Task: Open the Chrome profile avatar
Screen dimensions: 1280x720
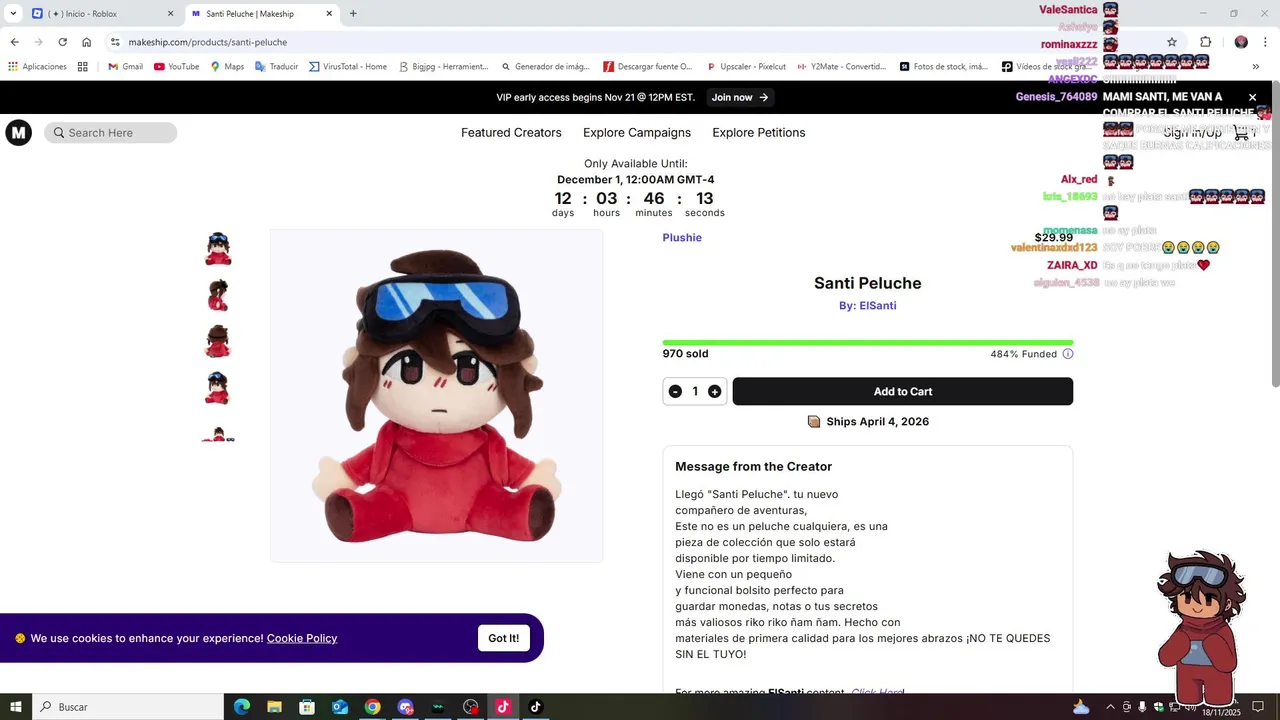Action: (x=1241, y=42)
